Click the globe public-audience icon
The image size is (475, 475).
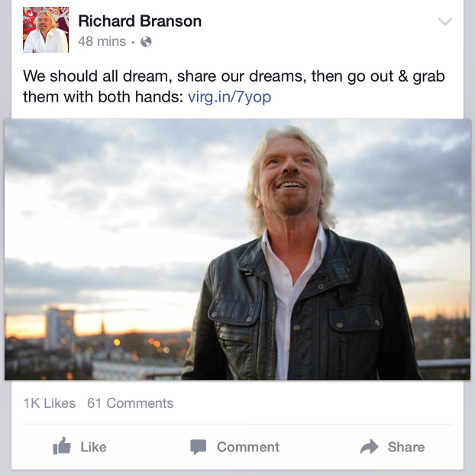tap(146, 42)
